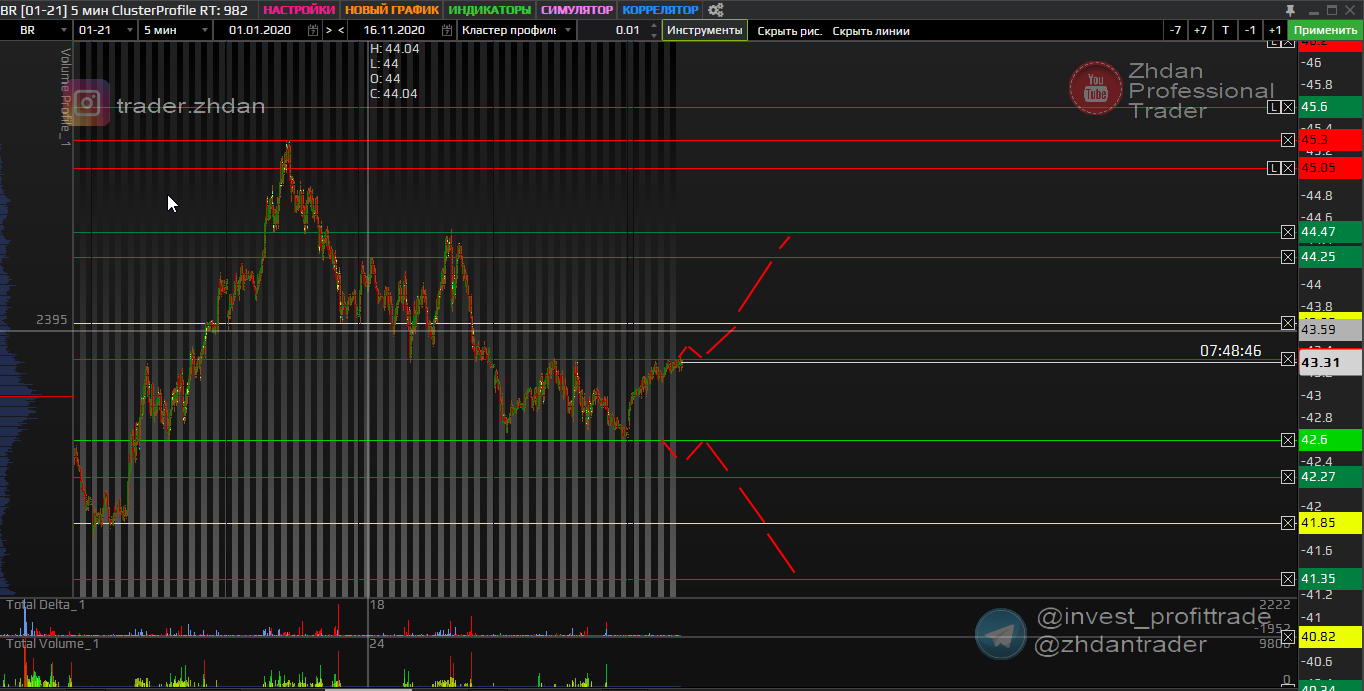Click the pin window icon

pyautogui.click(x=1290, y=10)
